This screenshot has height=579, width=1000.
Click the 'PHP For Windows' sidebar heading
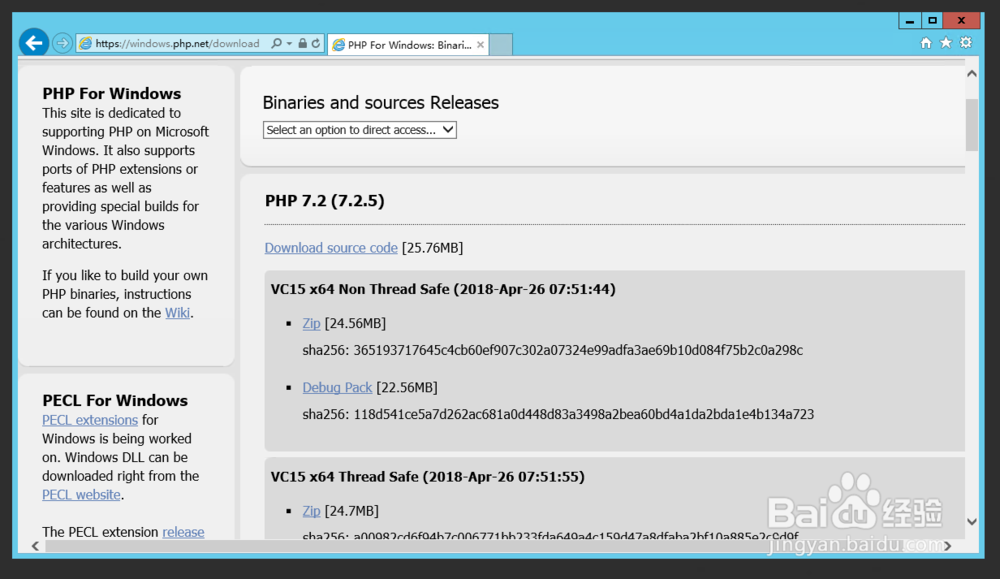click(x=112, y=93)
